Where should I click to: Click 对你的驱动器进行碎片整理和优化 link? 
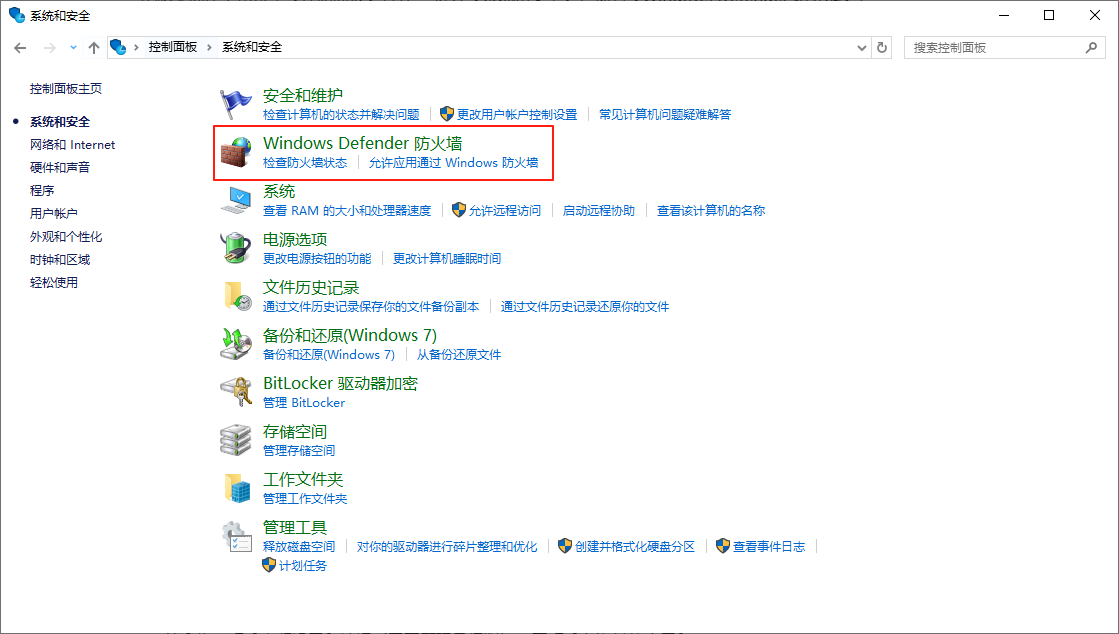tap(447, 546)
